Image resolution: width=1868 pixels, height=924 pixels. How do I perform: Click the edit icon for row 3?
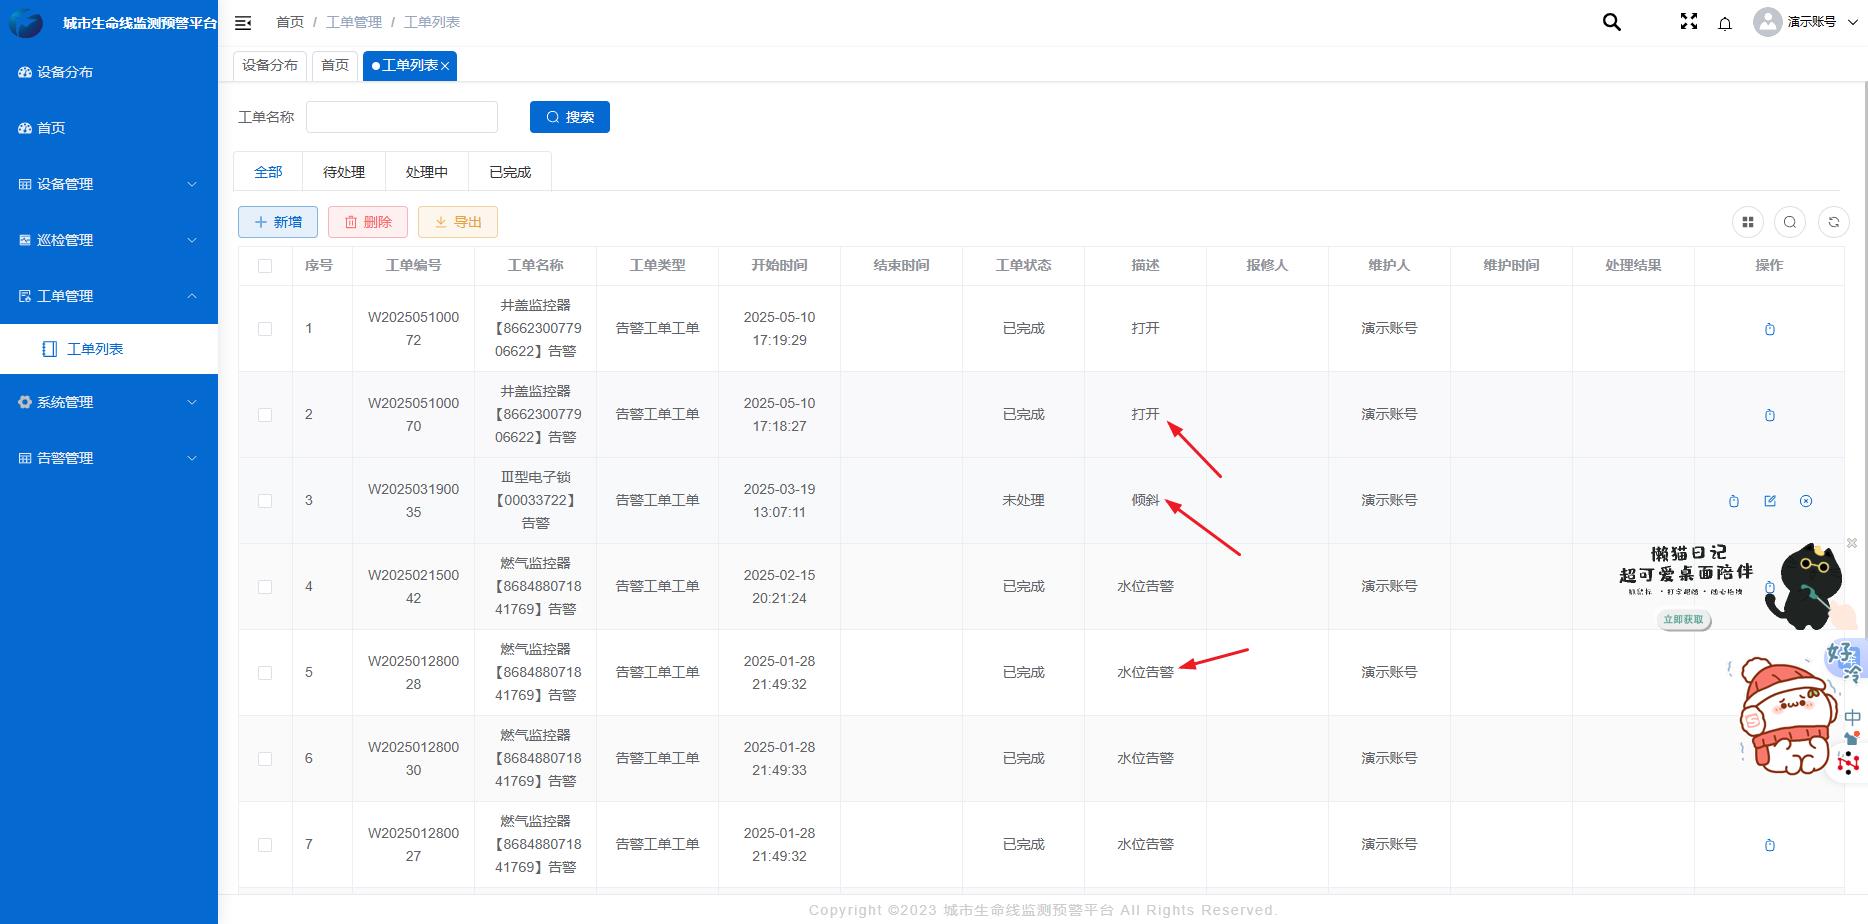pos(1770,501)
